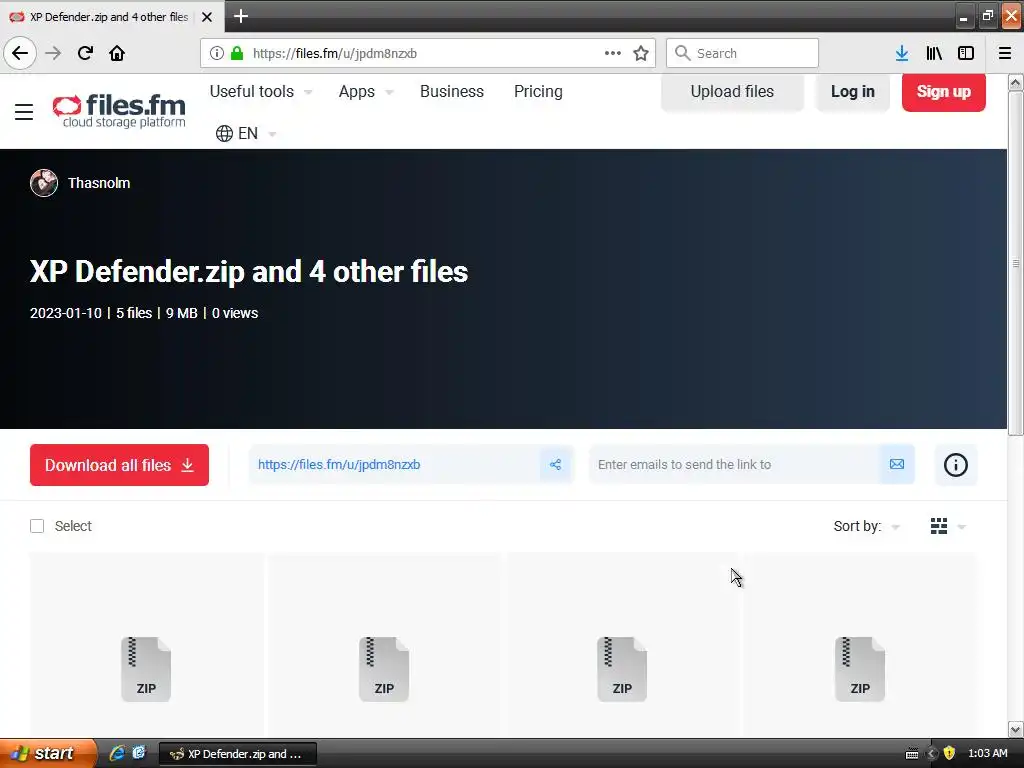Screen dimensions: 1024x768
Task: Open the fourth ZIP file thumbnail
Action: (860, 669)
